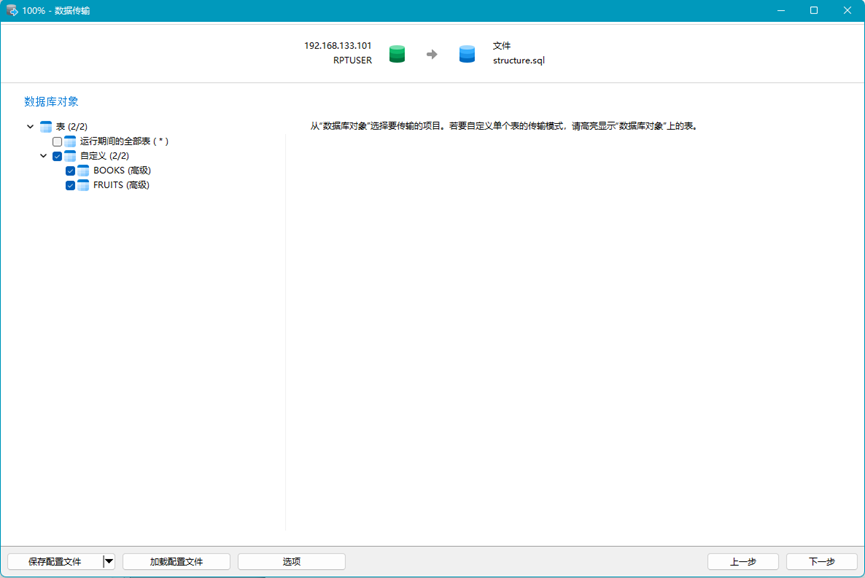865x578 pixels.
Task: Maximize the 数据传输 window
Action: coord(814,10)
